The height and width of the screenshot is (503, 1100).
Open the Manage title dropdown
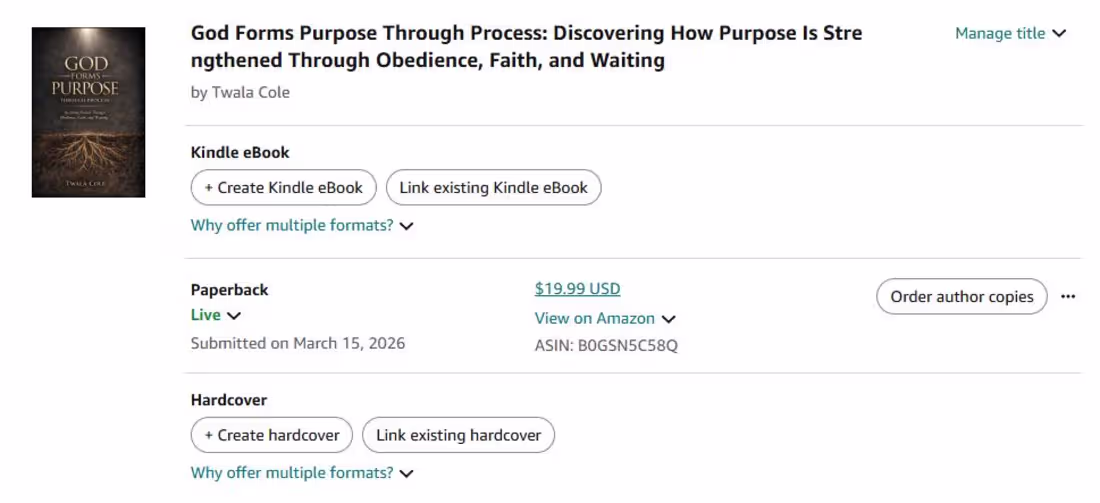[x=1000, y=34]
